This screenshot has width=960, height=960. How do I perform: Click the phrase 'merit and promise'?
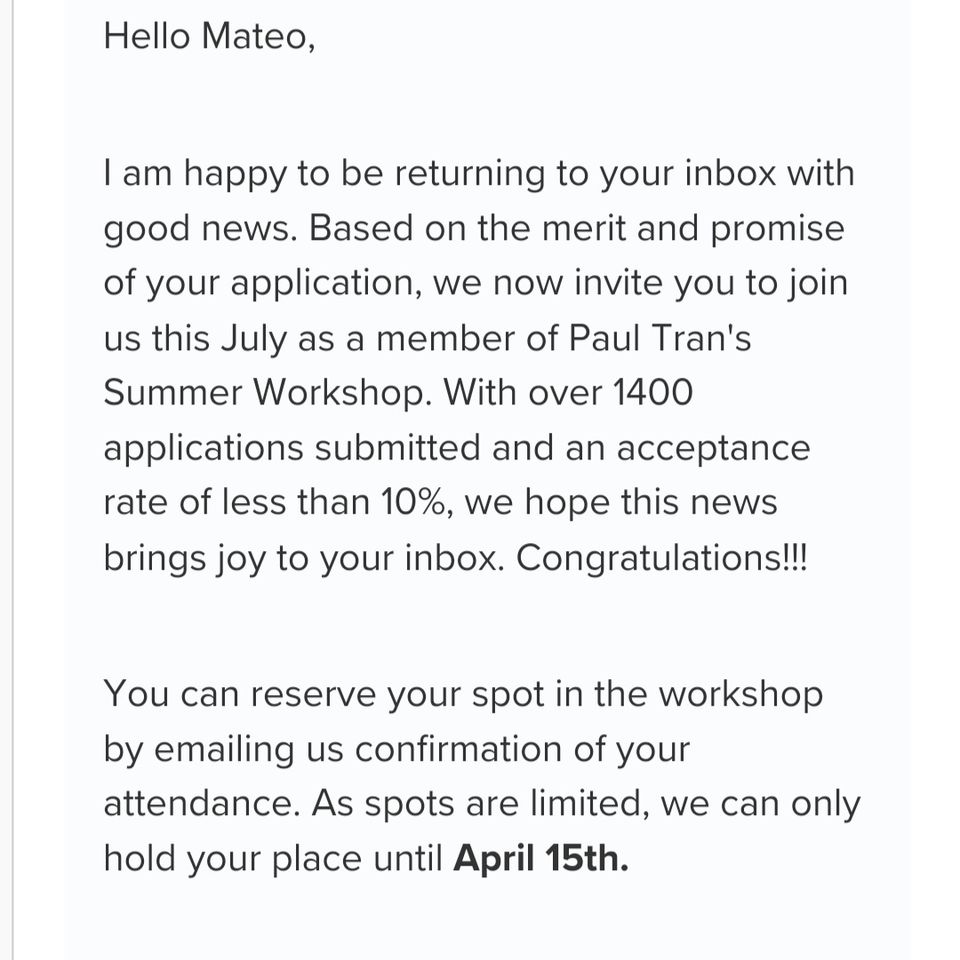693,229
